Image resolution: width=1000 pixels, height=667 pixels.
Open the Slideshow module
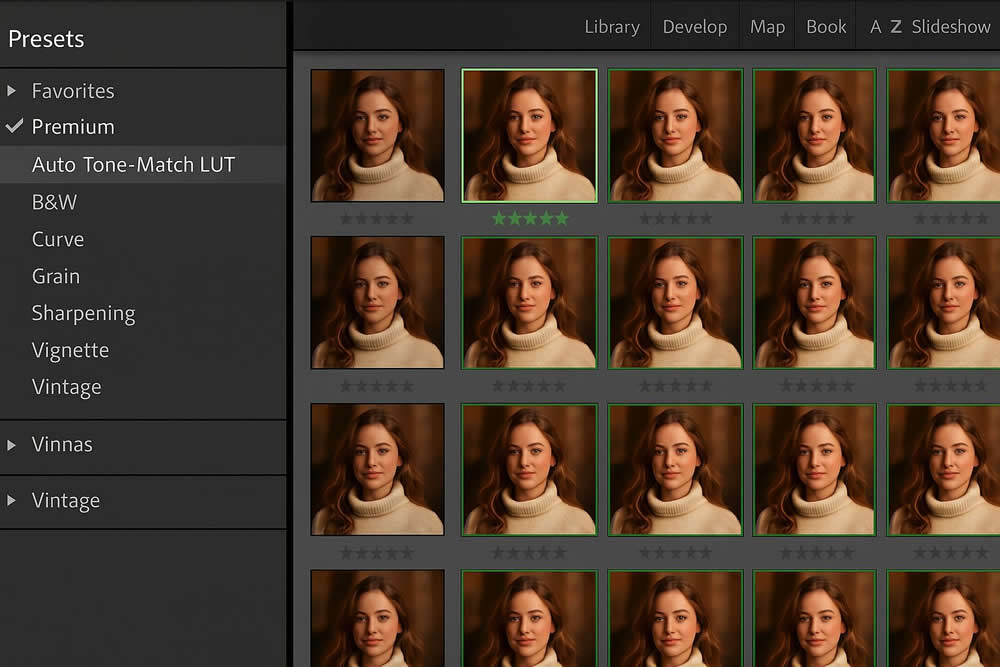(950, 27)
